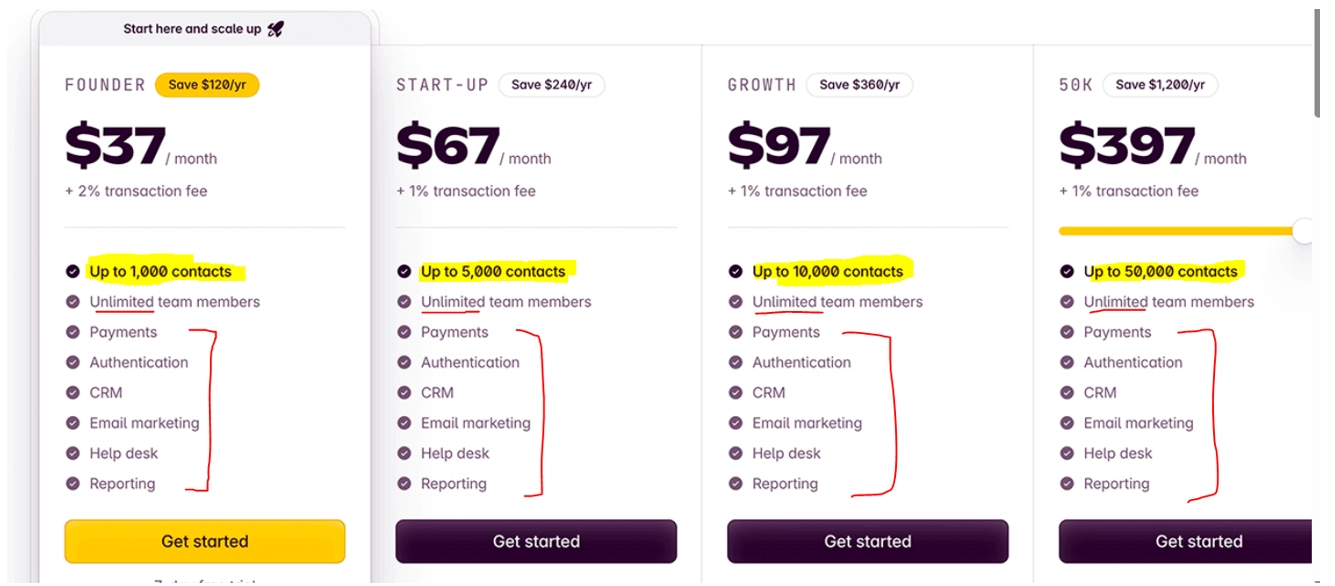Click the checkmark beside Help desk on Start-up plan

(x=403, y=453)
